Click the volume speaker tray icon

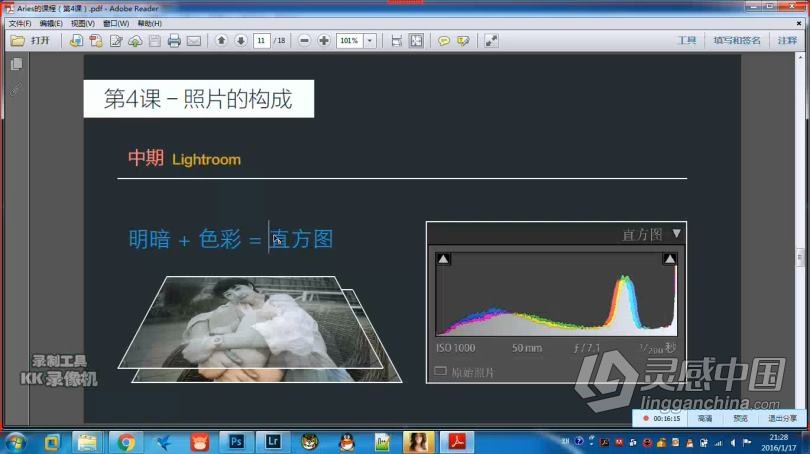tap(733, 443)
